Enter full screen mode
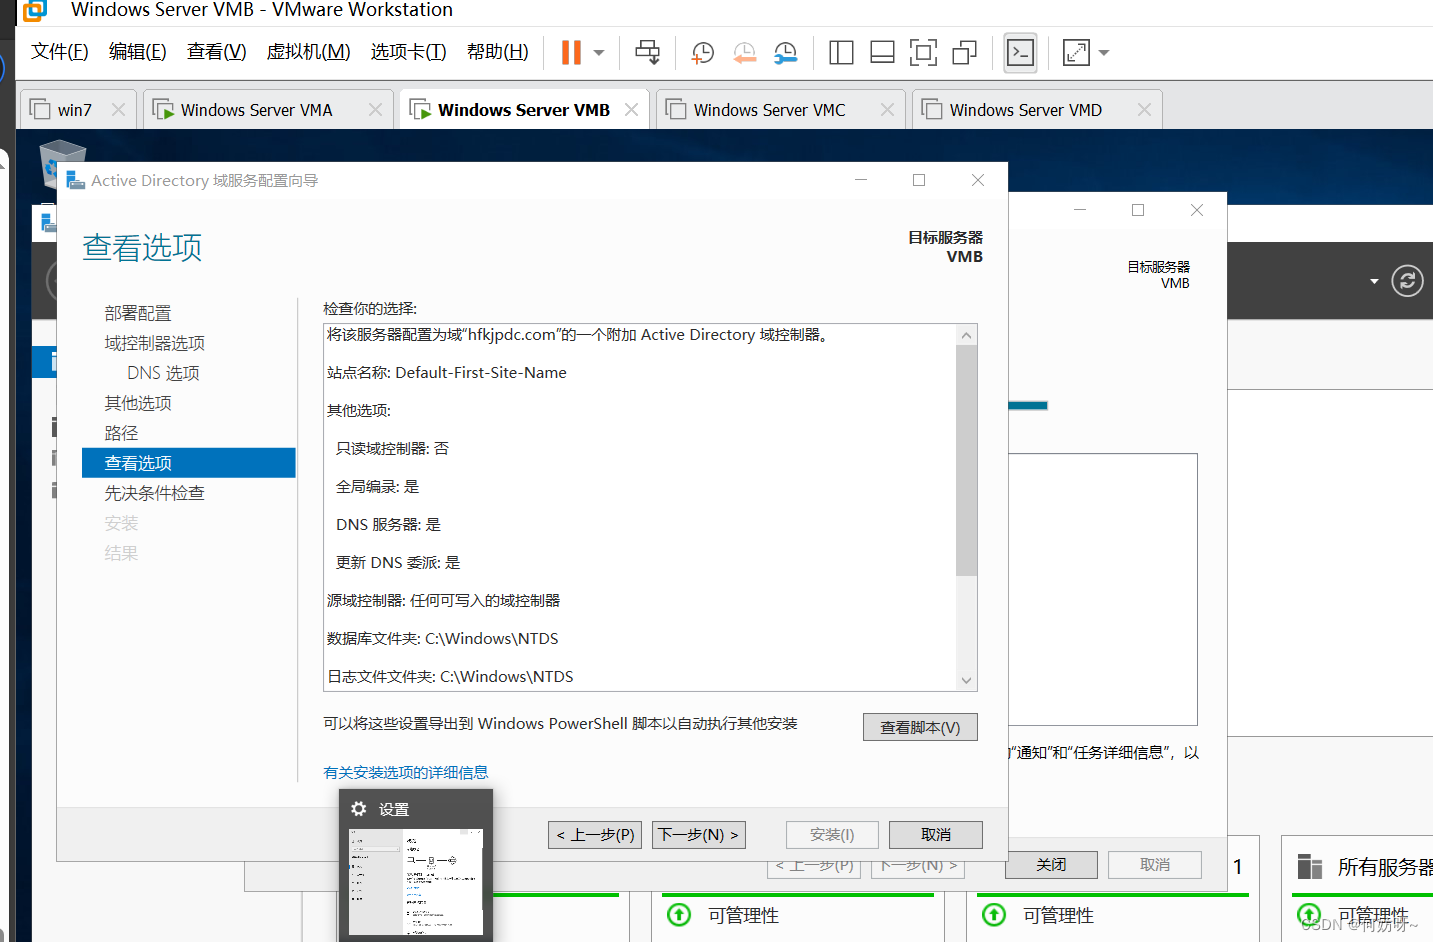This screenshot has height=942, width=1433. (x=923, y=53)
